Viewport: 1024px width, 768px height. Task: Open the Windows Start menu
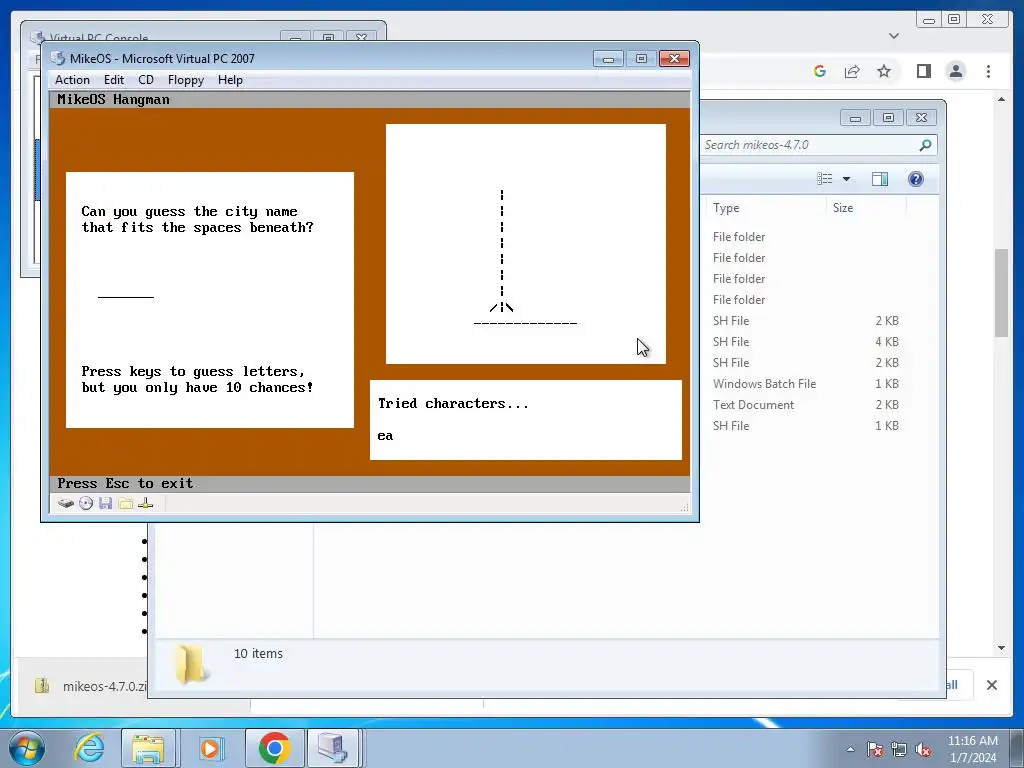coord(27,748)
